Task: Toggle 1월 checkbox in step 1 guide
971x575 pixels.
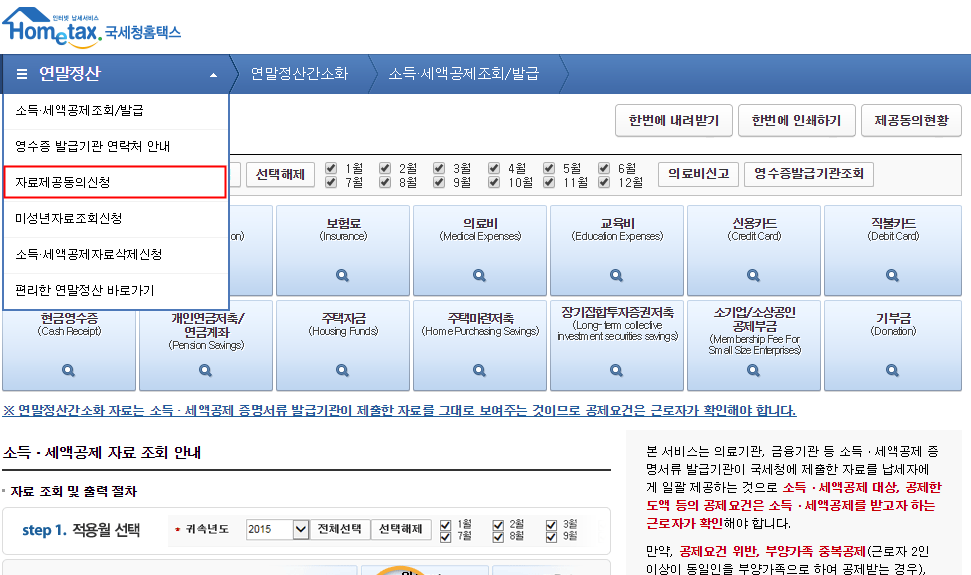Action: coord(445,525)
